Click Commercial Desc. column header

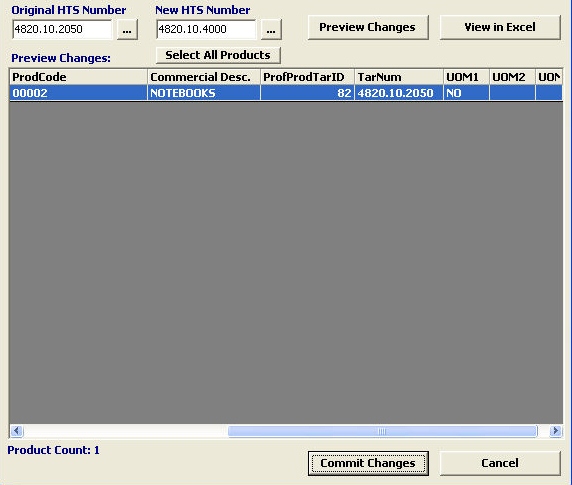204,77
